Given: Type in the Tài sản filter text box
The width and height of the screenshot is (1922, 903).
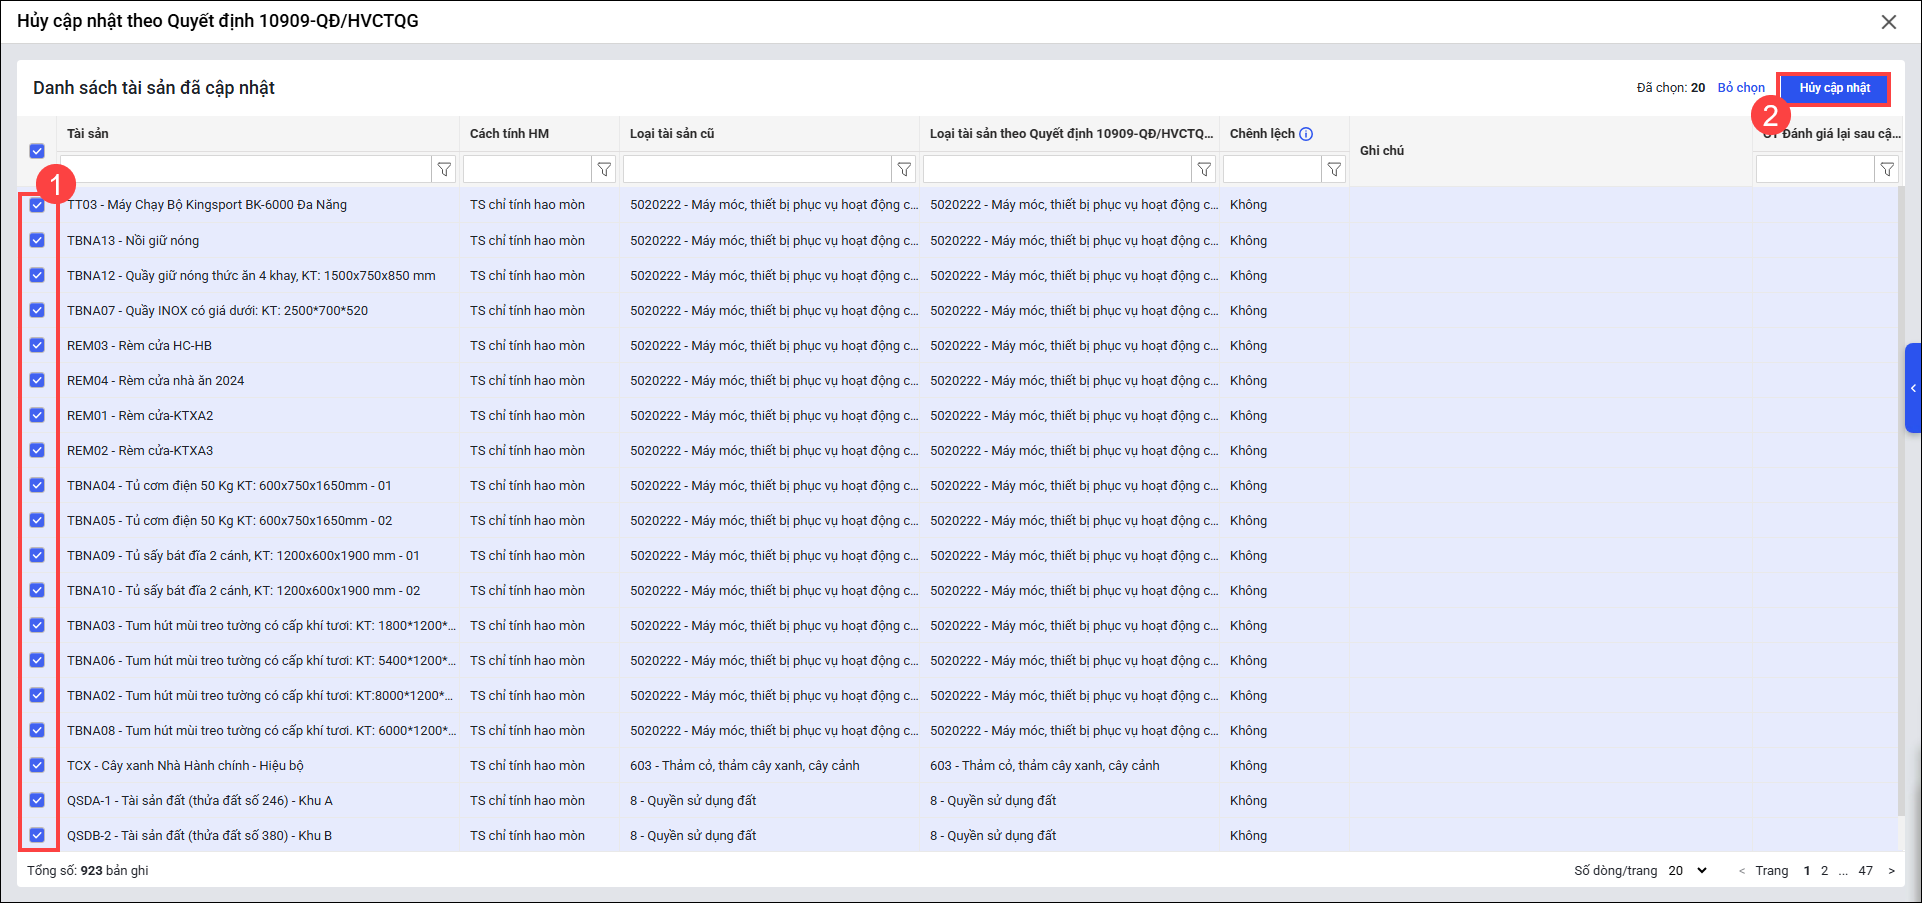Looking at the screenshot, I should (x=246, y=170).
